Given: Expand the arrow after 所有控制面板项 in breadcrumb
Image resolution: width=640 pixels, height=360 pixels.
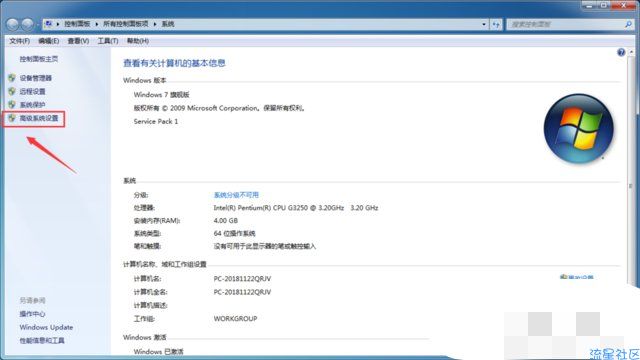Looking at the screenshot, I should pos(155,24).
